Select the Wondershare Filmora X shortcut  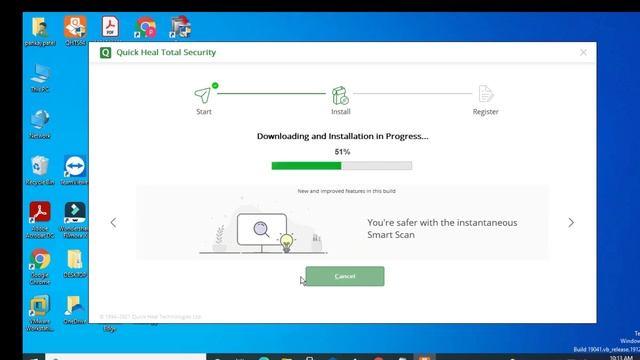[74, 220]
